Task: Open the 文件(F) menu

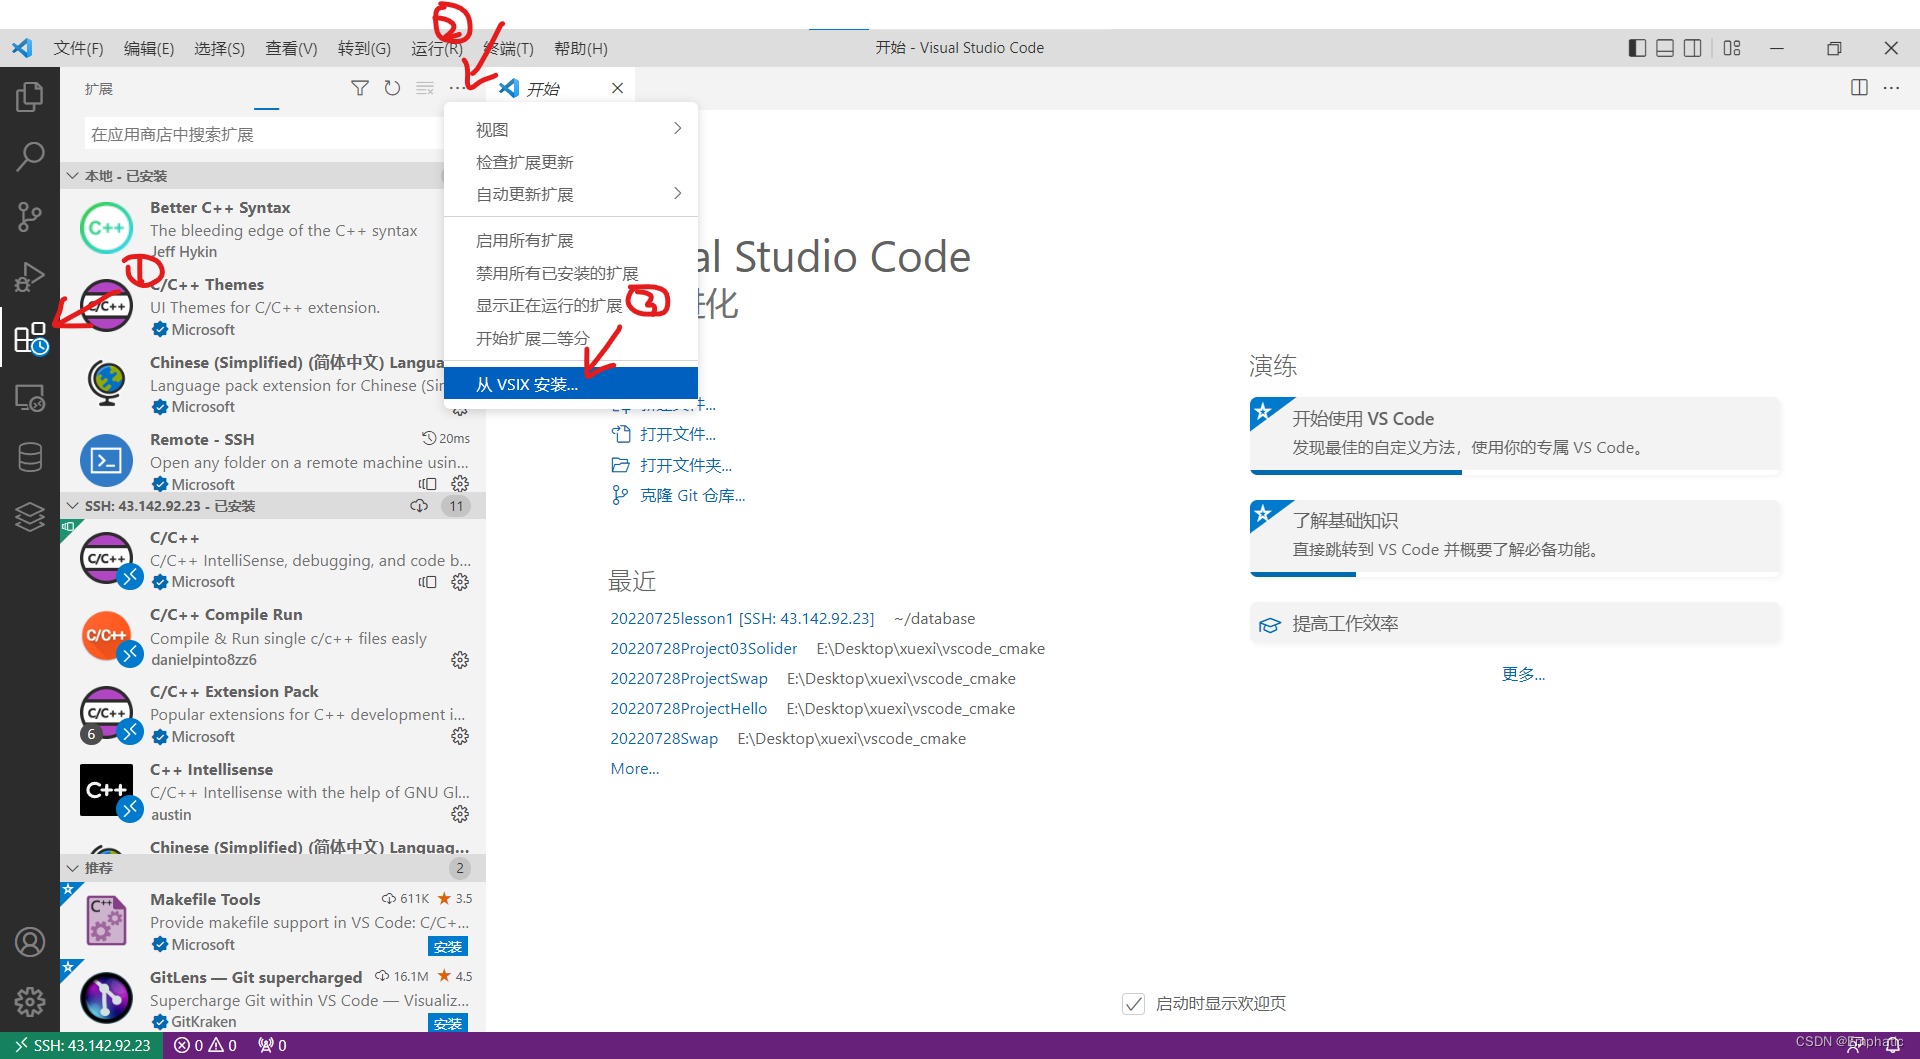Action: point(78,48)
